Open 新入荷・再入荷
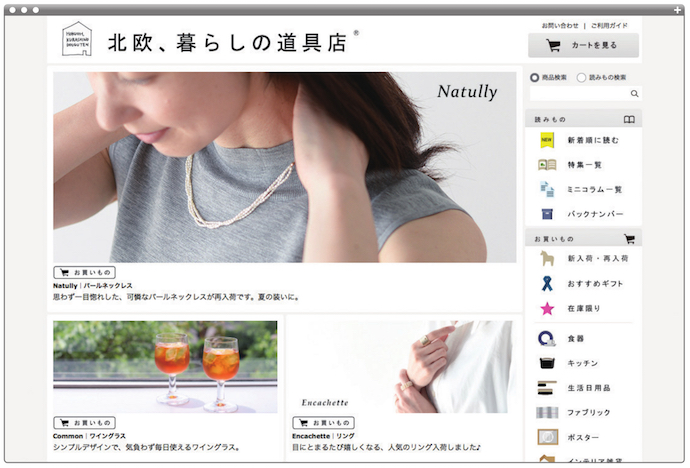 (x=598, y=259)
